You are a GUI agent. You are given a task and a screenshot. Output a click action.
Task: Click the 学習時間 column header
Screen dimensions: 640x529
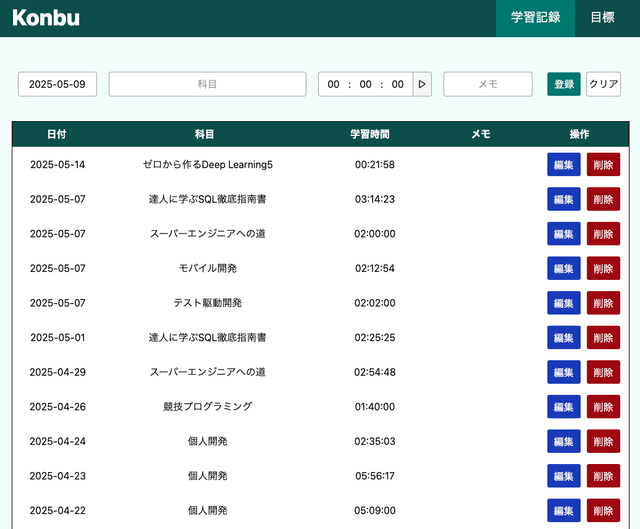370,134
